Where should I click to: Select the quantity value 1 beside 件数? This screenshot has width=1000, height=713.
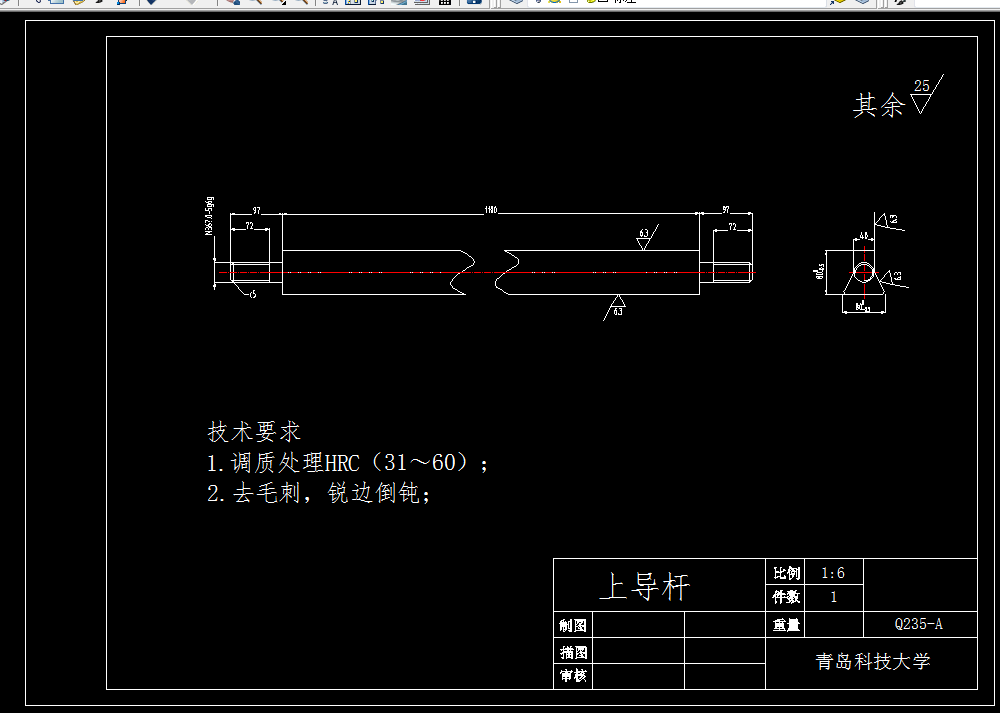tap(834, 597)
